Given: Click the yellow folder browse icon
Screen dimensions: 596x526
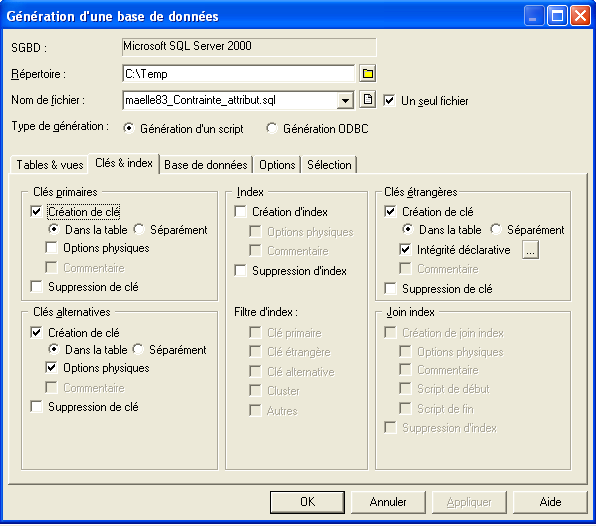Looking at the screenshot, I should 368,74.
